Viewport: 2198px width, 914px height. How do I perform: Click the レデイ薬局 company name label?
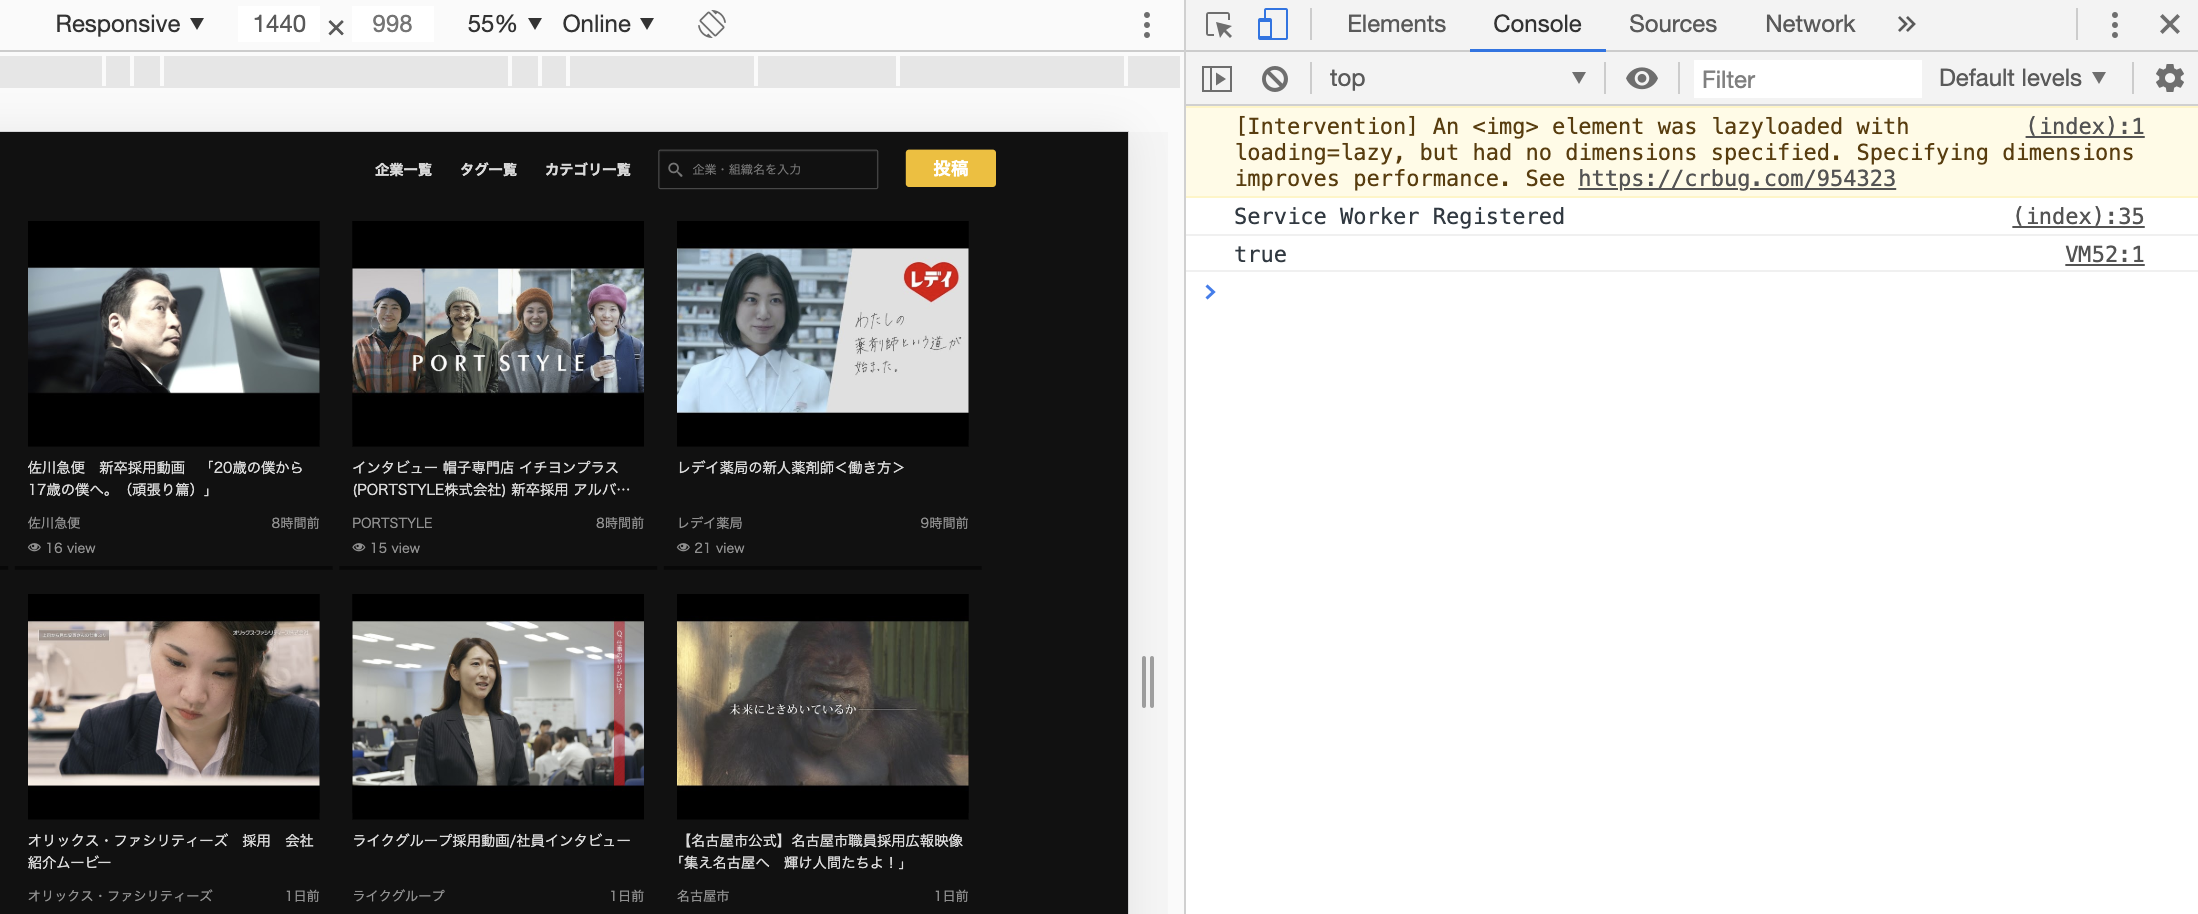tap(709, 523)
